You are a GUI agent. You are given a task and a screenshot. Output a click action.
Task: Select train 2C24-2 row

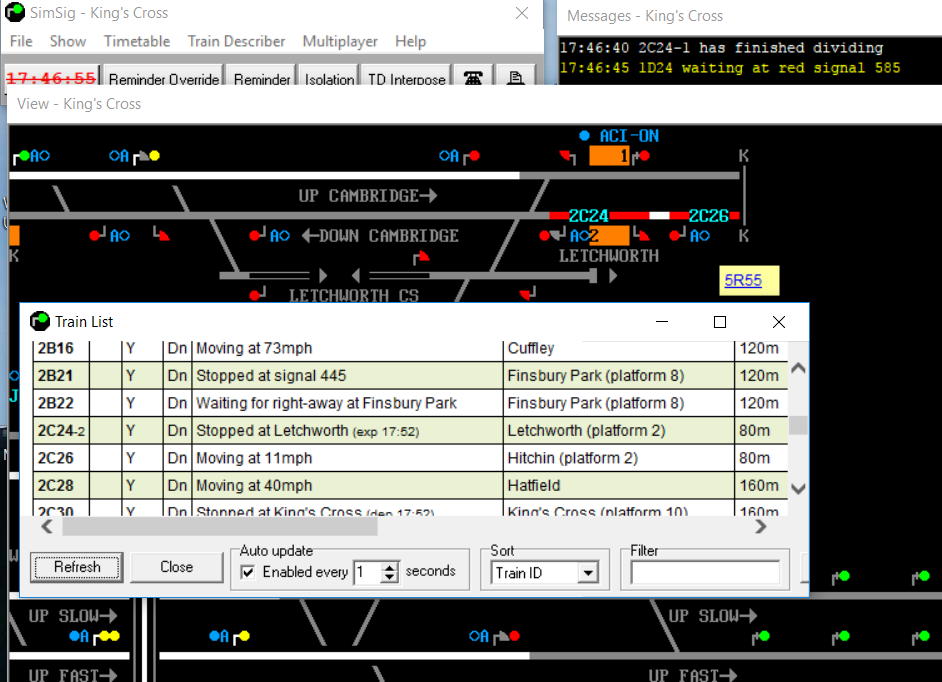(x=410, y=431)
